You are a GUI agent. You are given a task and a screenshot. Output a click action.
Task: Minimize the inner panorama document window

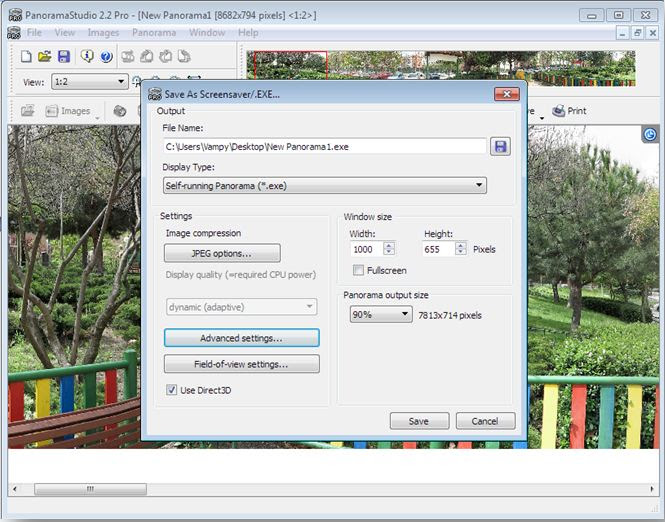[x=622, y=33]
